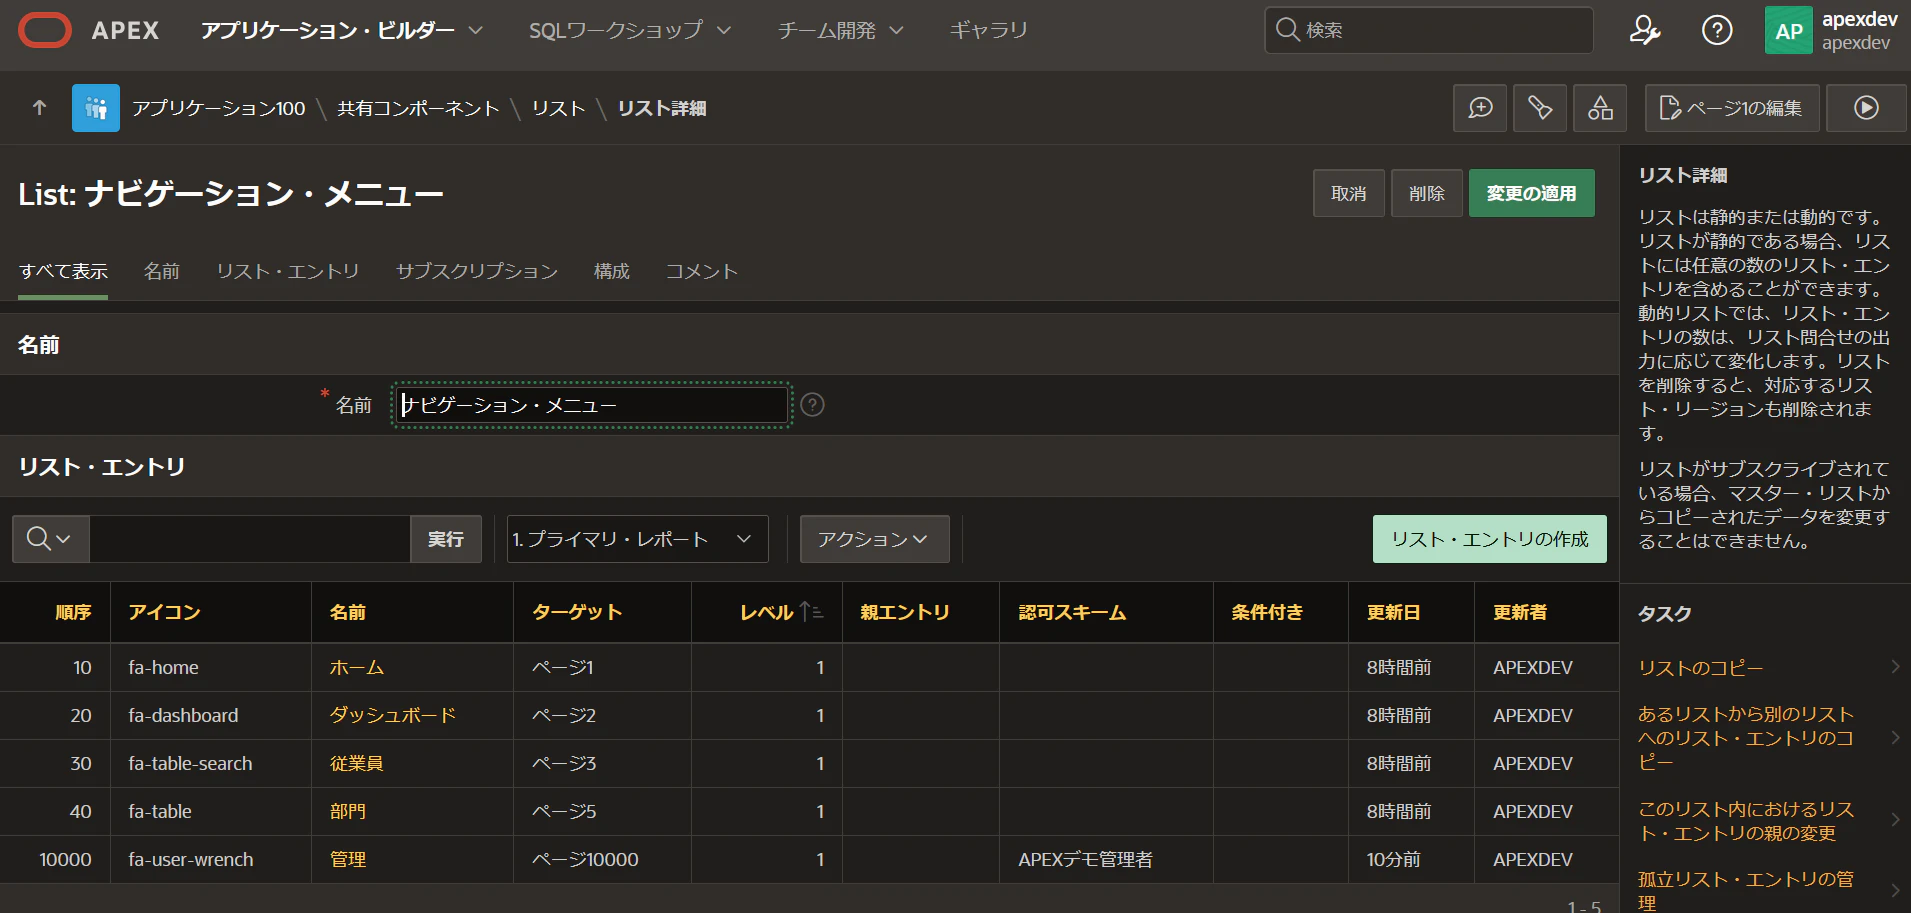Click the 削除 button

tap(1426, 193)
